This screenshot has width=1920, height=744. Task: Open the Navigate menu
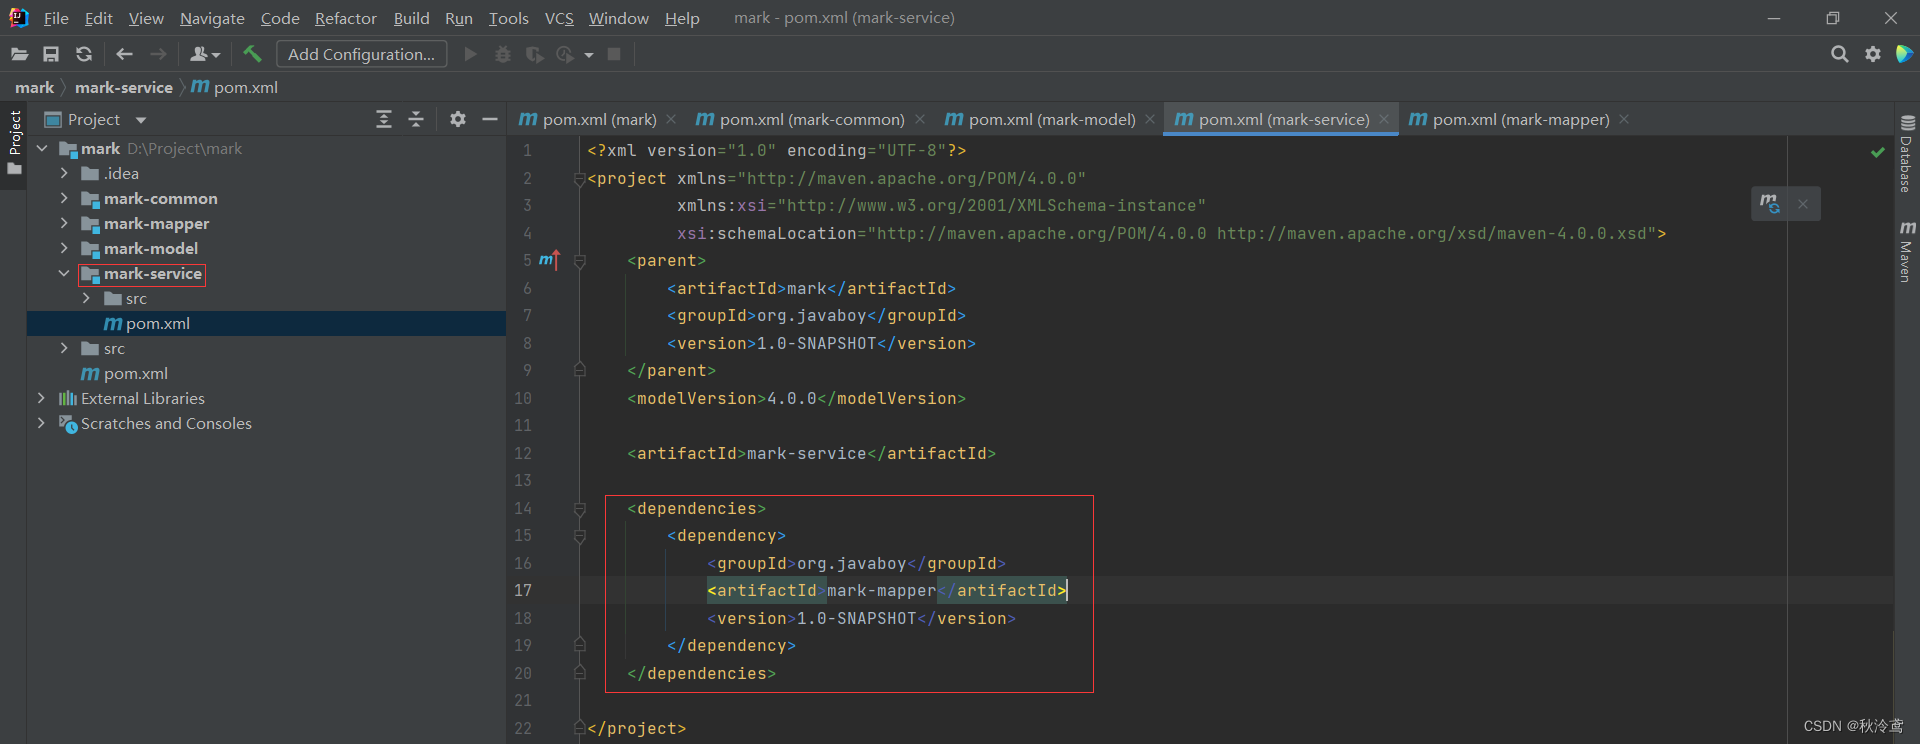coord(212,18)
